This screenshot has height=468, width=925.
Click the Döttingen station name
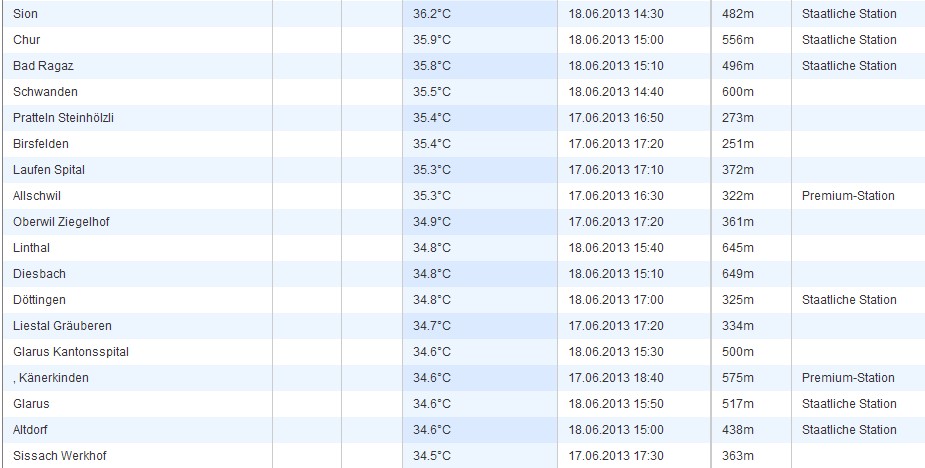click(40, 300)
